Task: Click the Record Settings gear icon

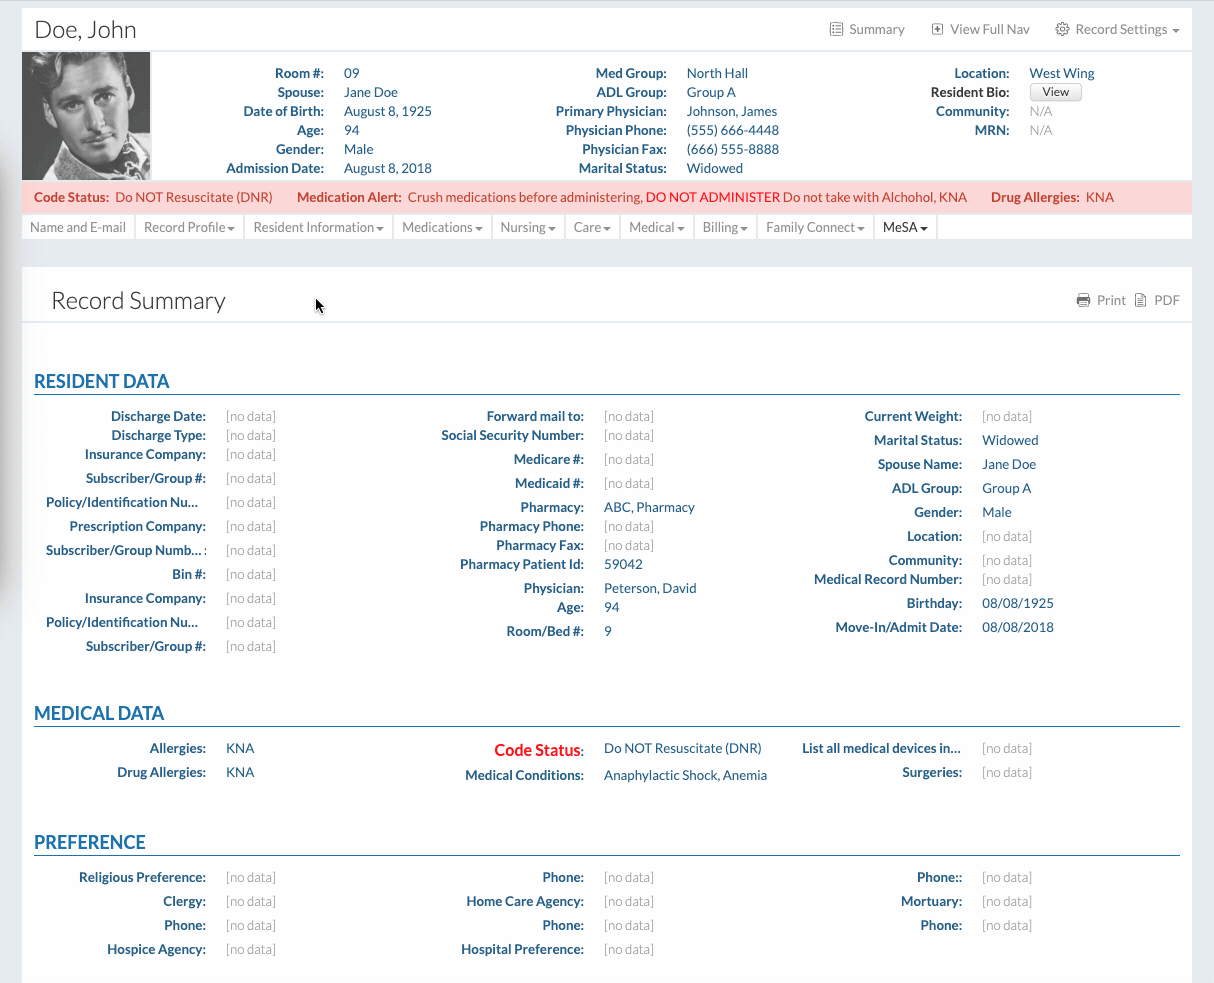Action: 1062,30
